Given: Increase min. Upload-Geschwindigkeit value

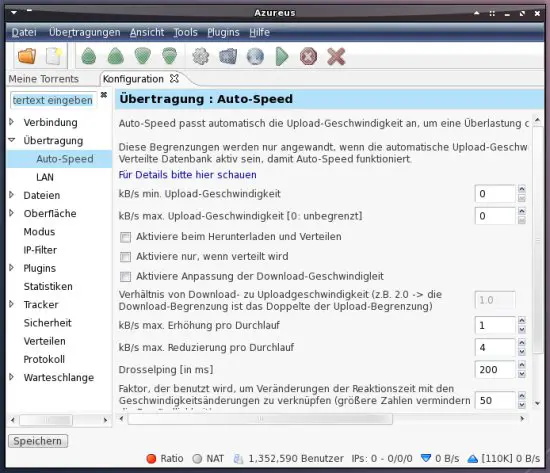Looking at the screenshot, I should point(522,189).
